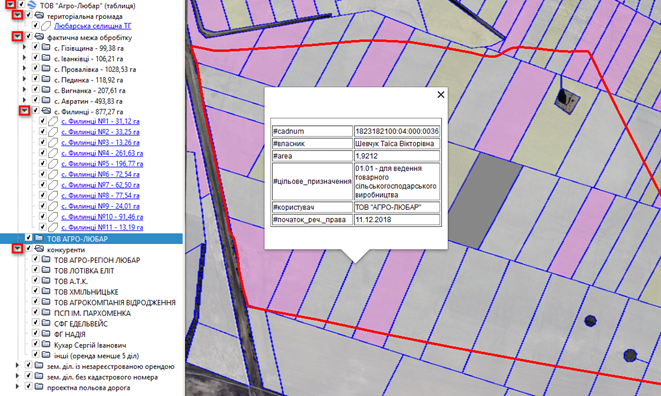This screenshot has height=396, width=661.
Task: Click folder icon of фактична межа обробітку
Action: pyautogui.click(x=39, y=37)
